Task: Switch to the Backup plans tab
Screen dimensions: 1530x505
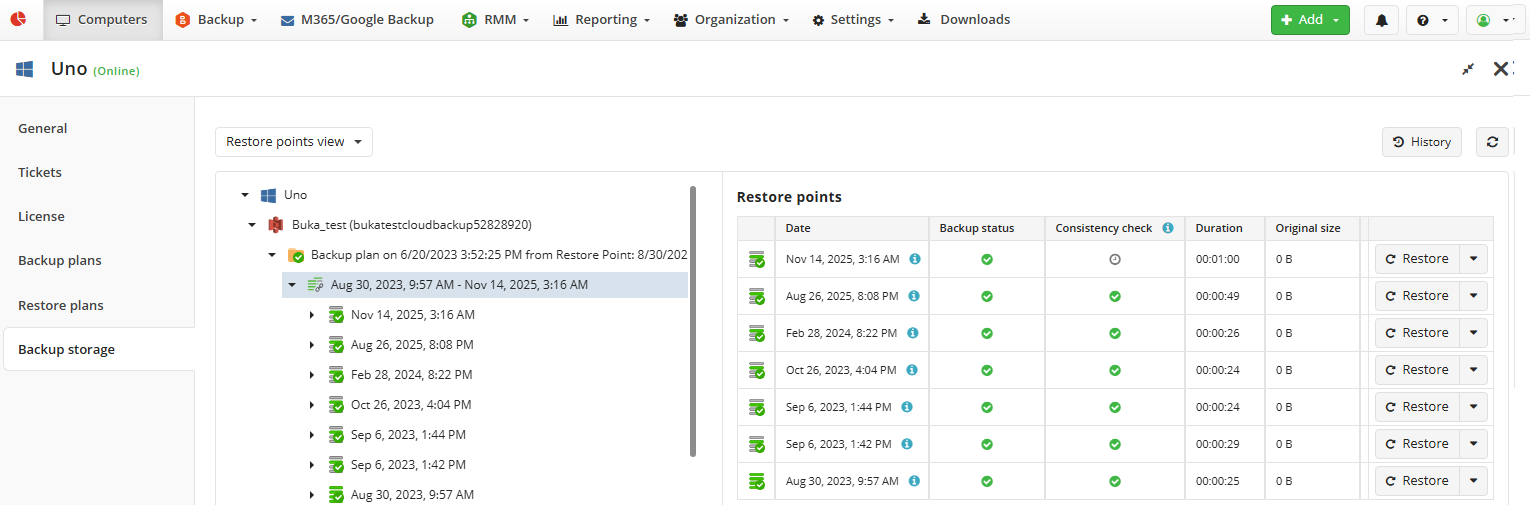Action: point(60,261)
